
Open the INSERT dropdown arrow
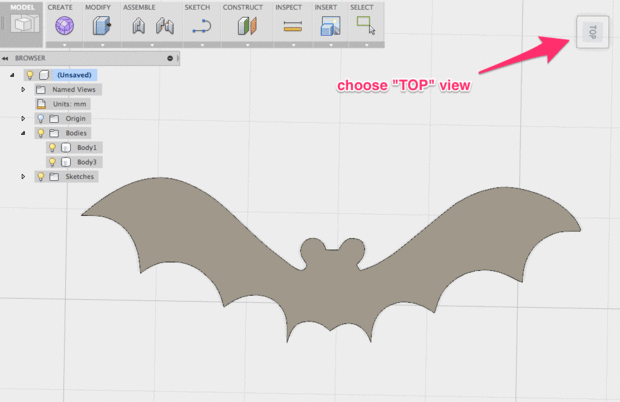(331, 45)
